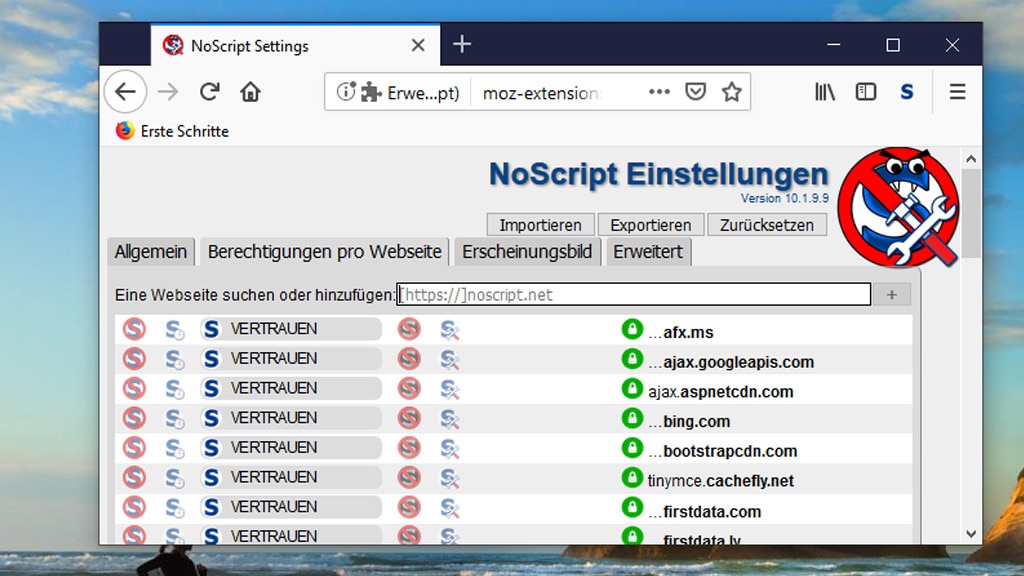Go back with the browser back arrow
Viewport: 1024px width, 576px height.
point(125,92)
